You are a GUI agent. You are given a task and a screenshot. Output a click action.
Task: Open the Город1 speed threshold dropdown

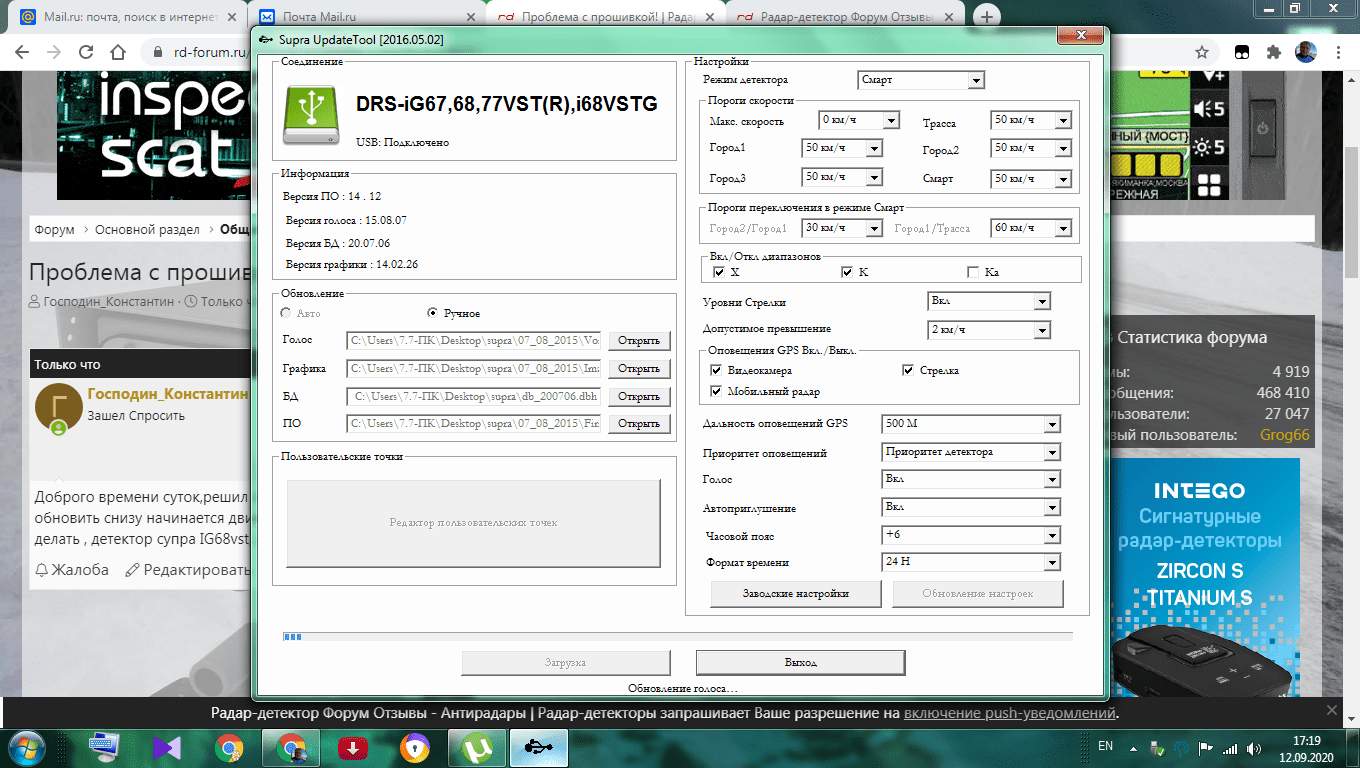(842, 148)
